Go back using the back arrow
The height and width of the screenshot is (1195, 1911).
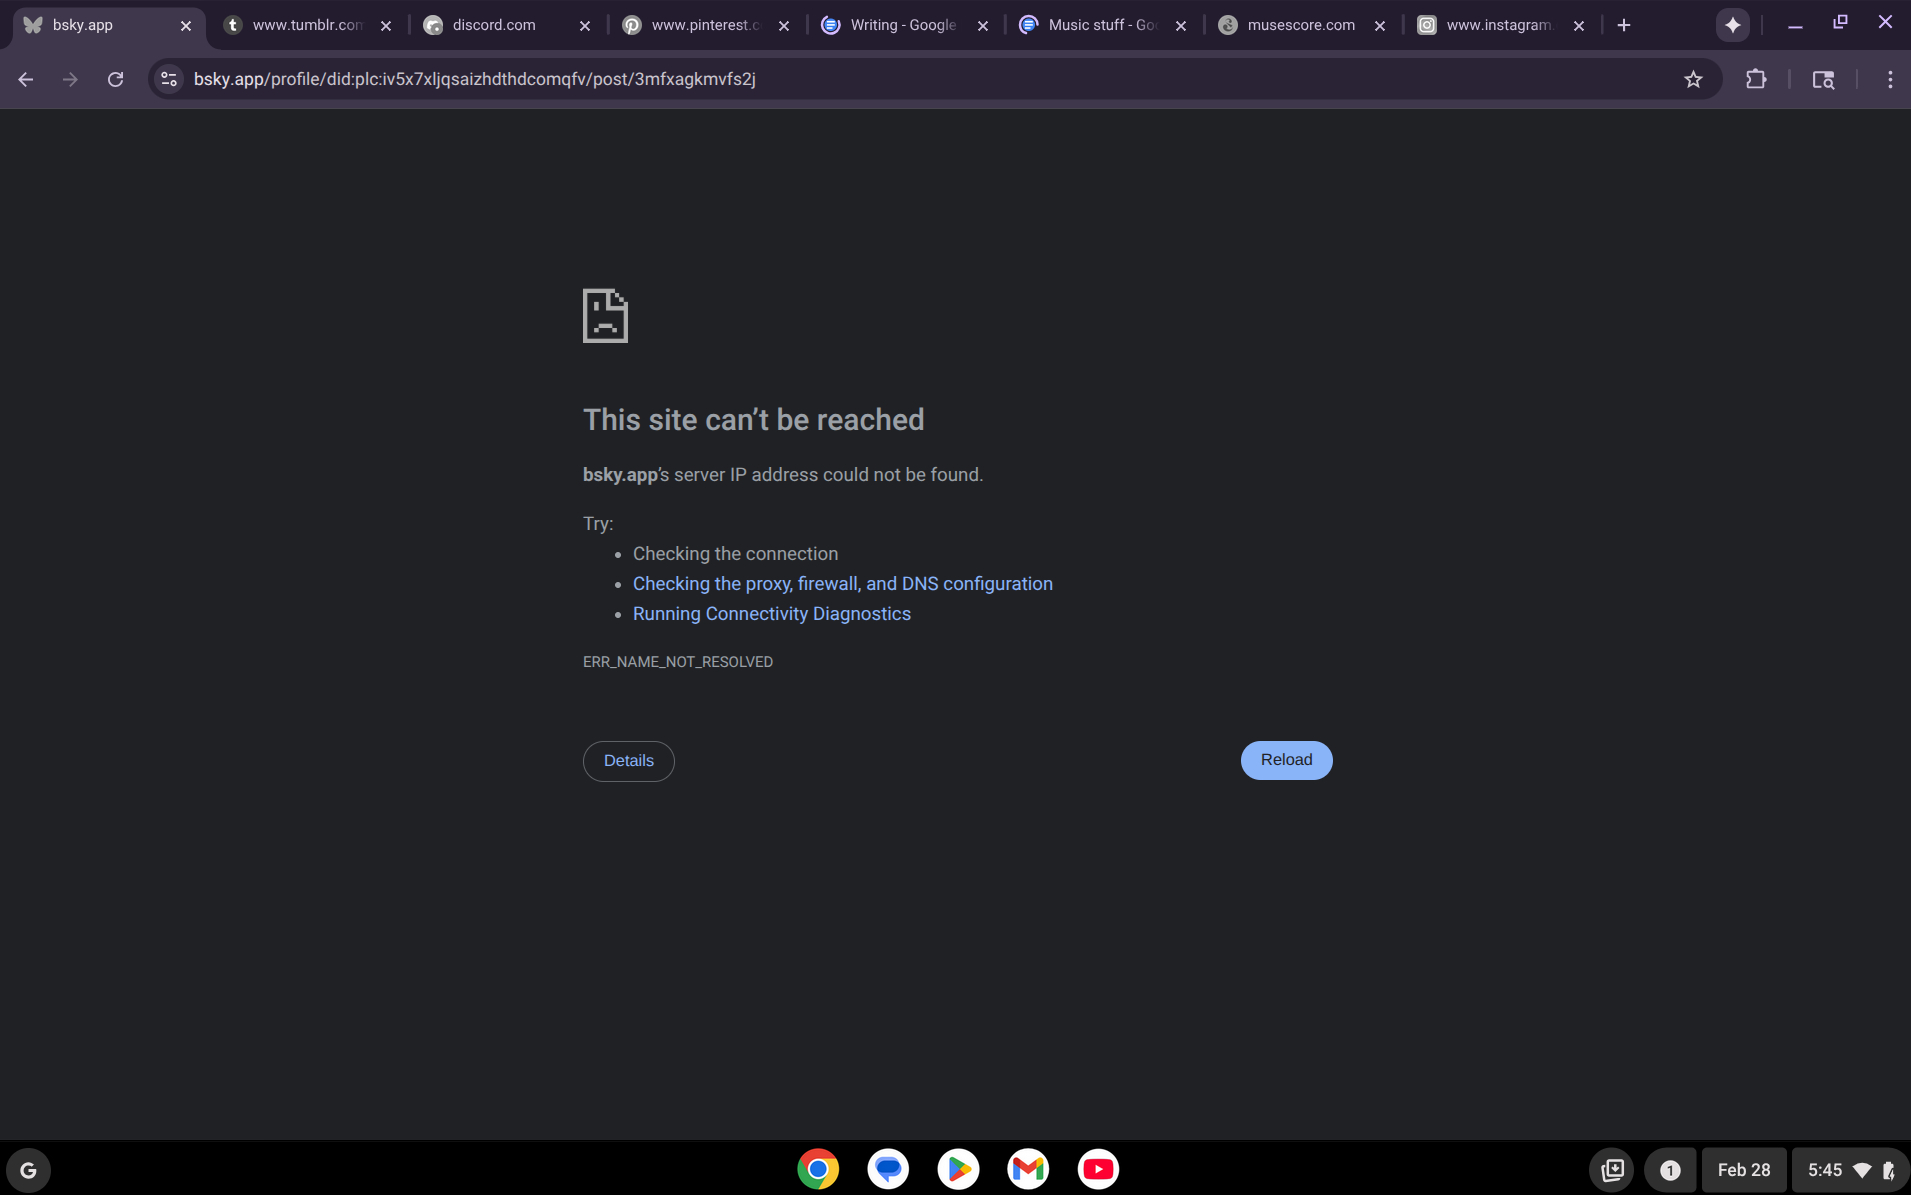(26, 80)
